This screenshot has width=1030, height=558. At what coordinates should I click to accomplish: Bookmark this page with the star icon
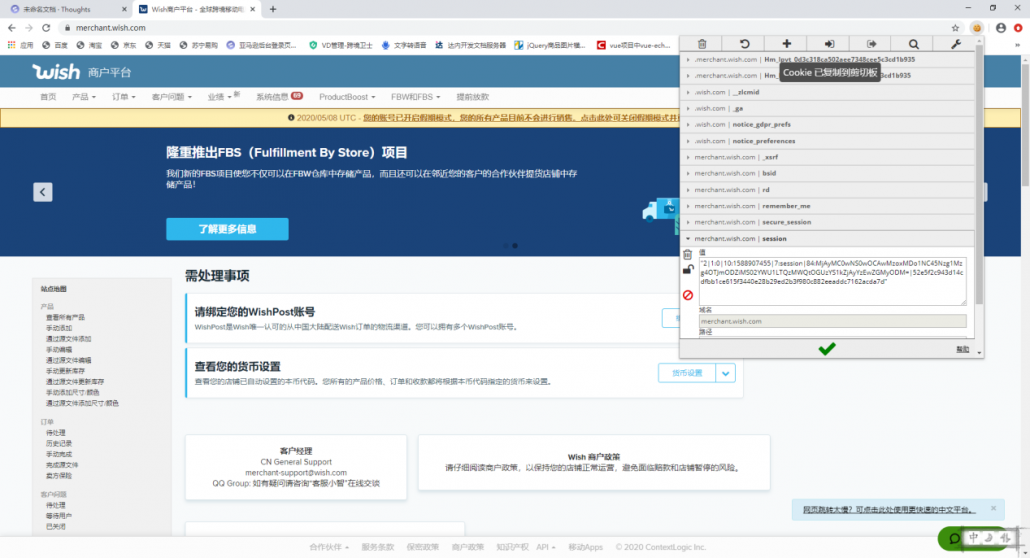pyautogui.click(x=955, y=28)
